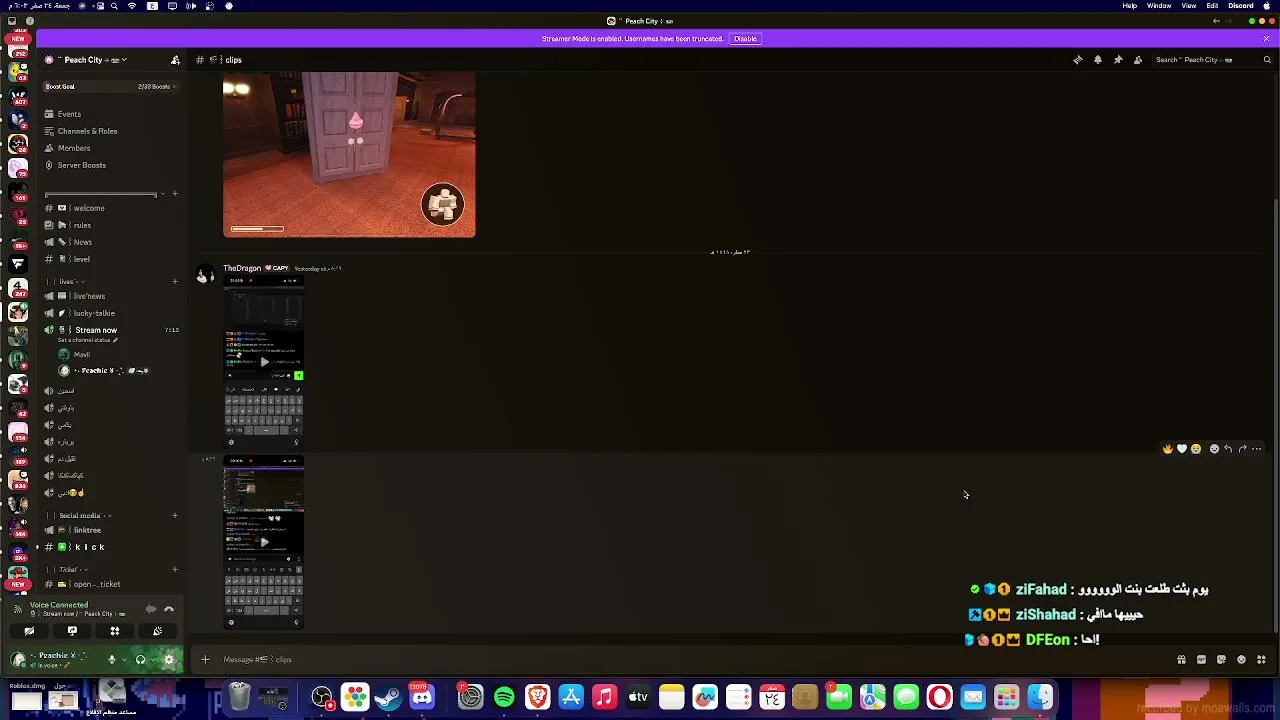Image resolution: width=1280 pixels, height=720 pixels.
Task: Open user settings gear icon
Action: [x=169, y=659]
